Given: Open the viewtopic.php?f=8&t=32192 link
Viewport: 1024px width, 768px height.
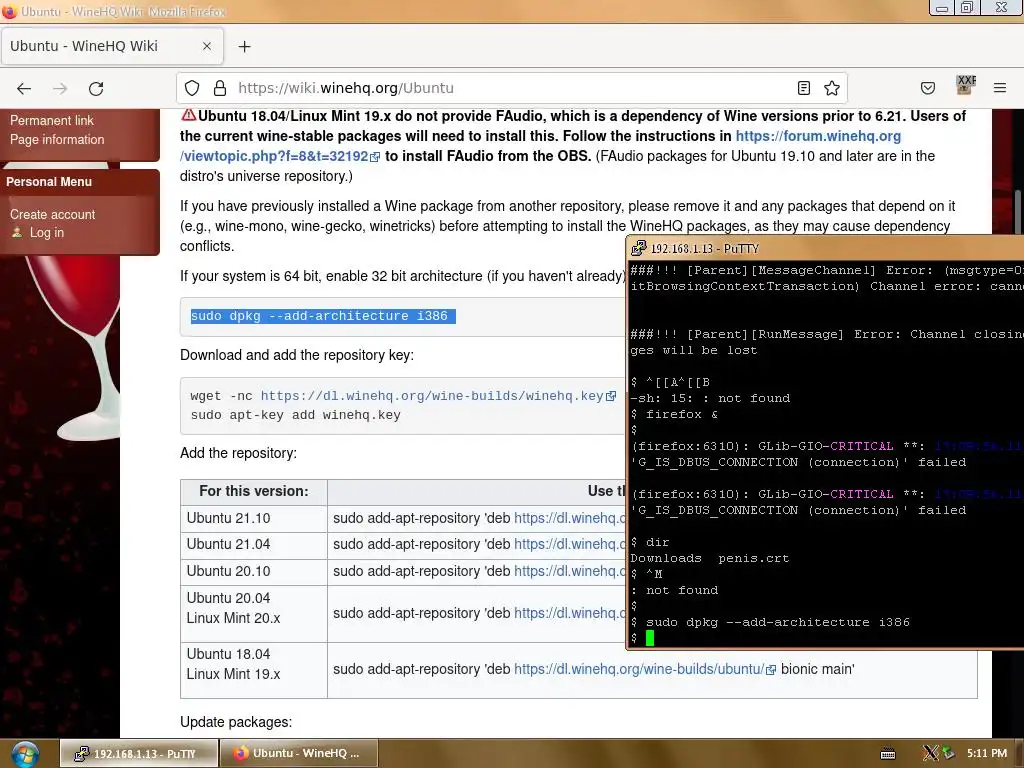Looking at the screenshot, I should 274,156.
